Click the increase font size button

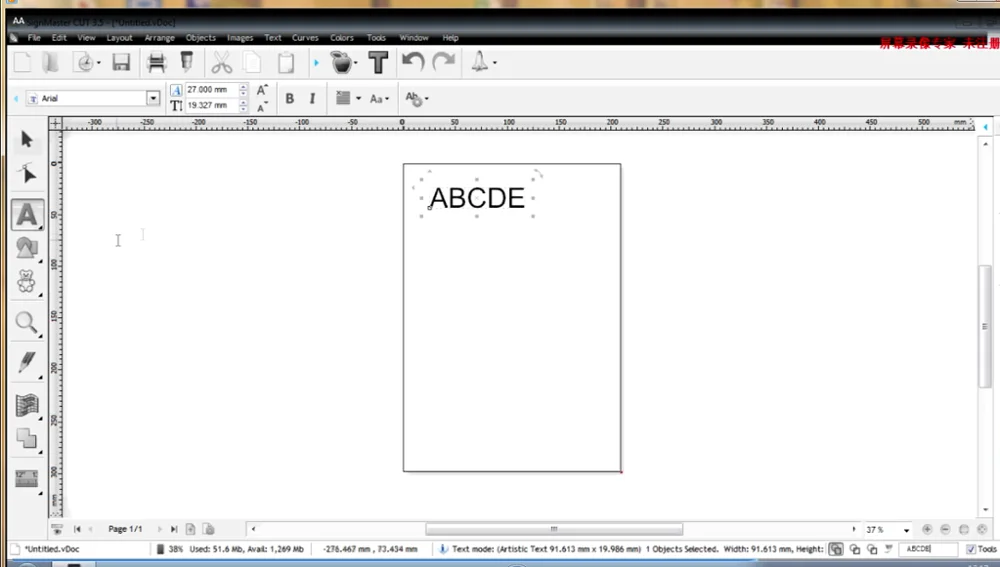(262, 90)
